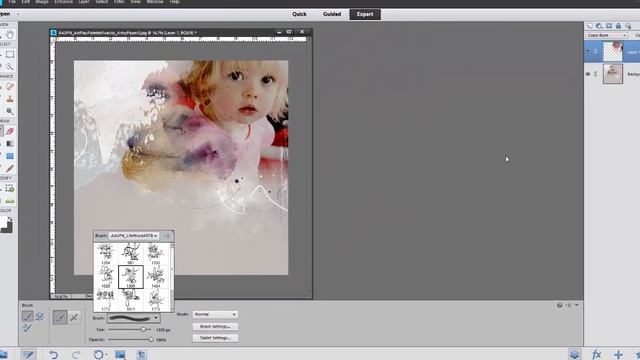Viewport: 640px width, 360px height.
Task: Toggle link icon on Layer 1
Action: coord(596,52)
